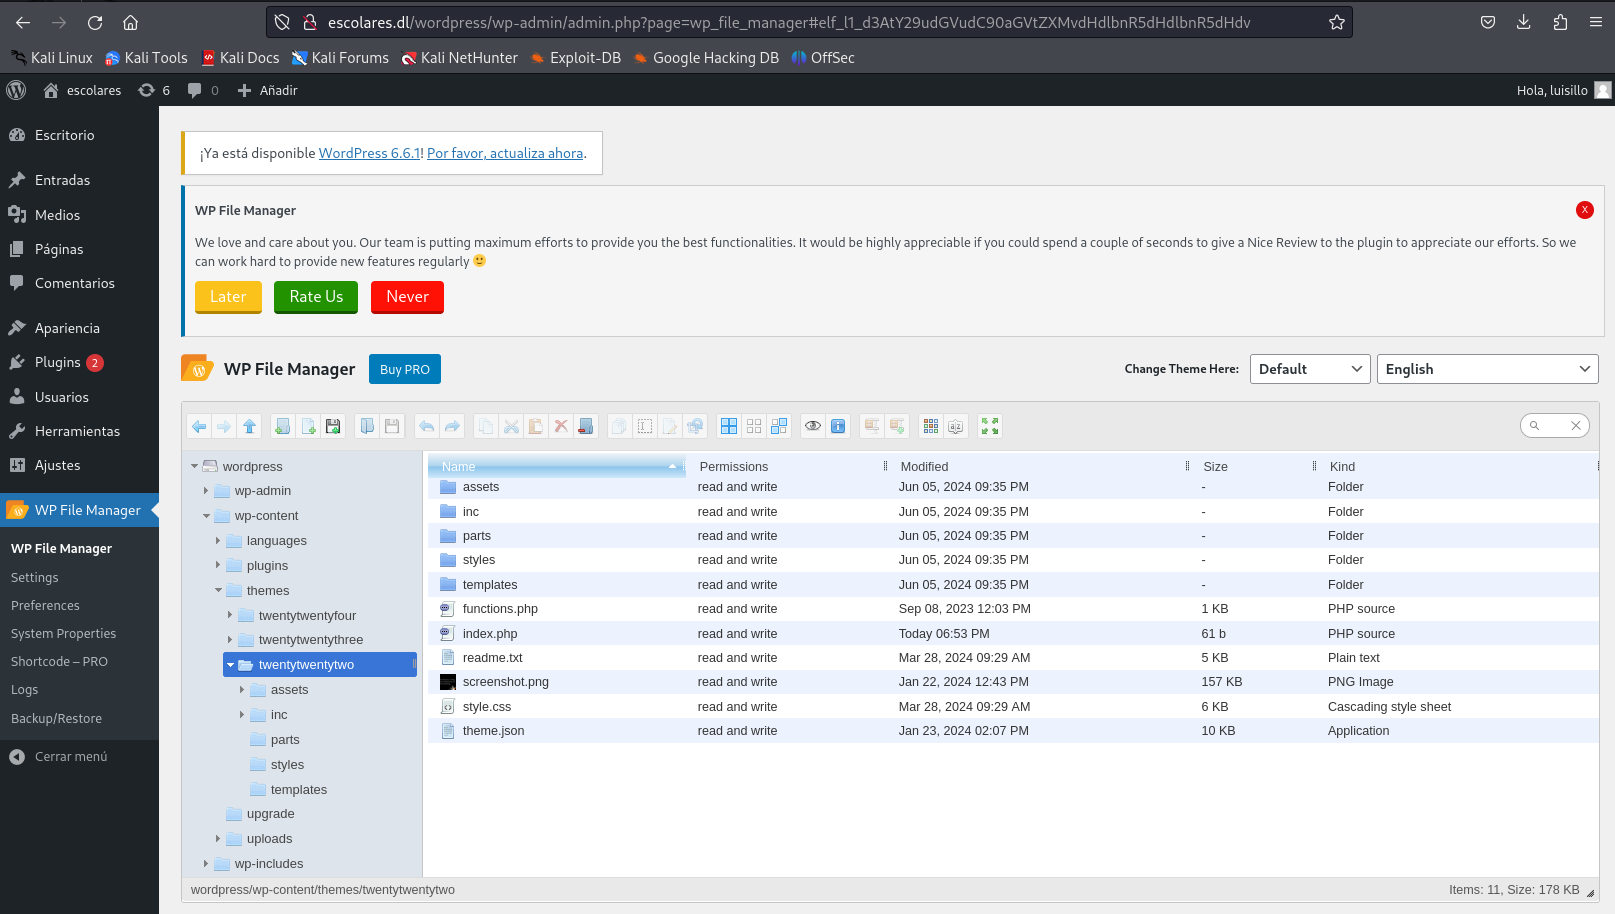Click the green fullscreen arrows icon
1615x914 pixels.
990,426
